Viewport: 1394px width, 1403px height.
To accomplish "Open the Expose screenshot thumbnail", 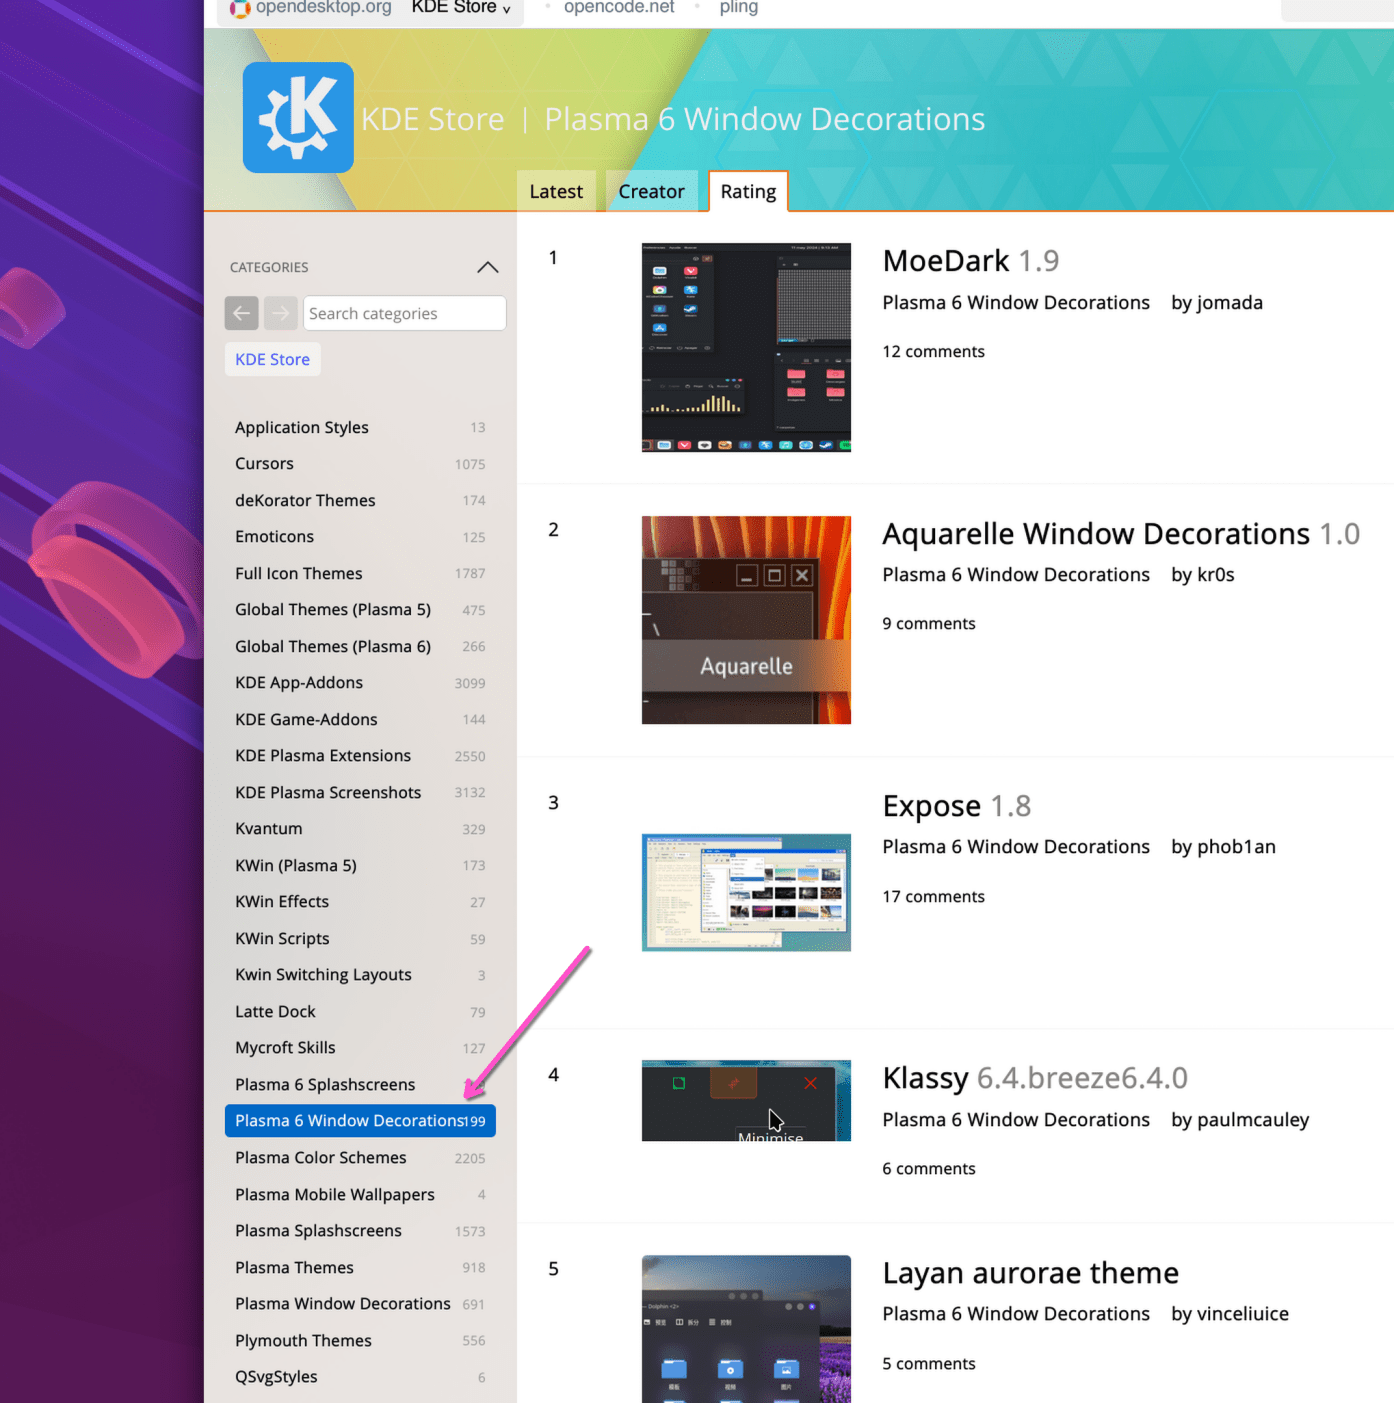I will 746,892.
